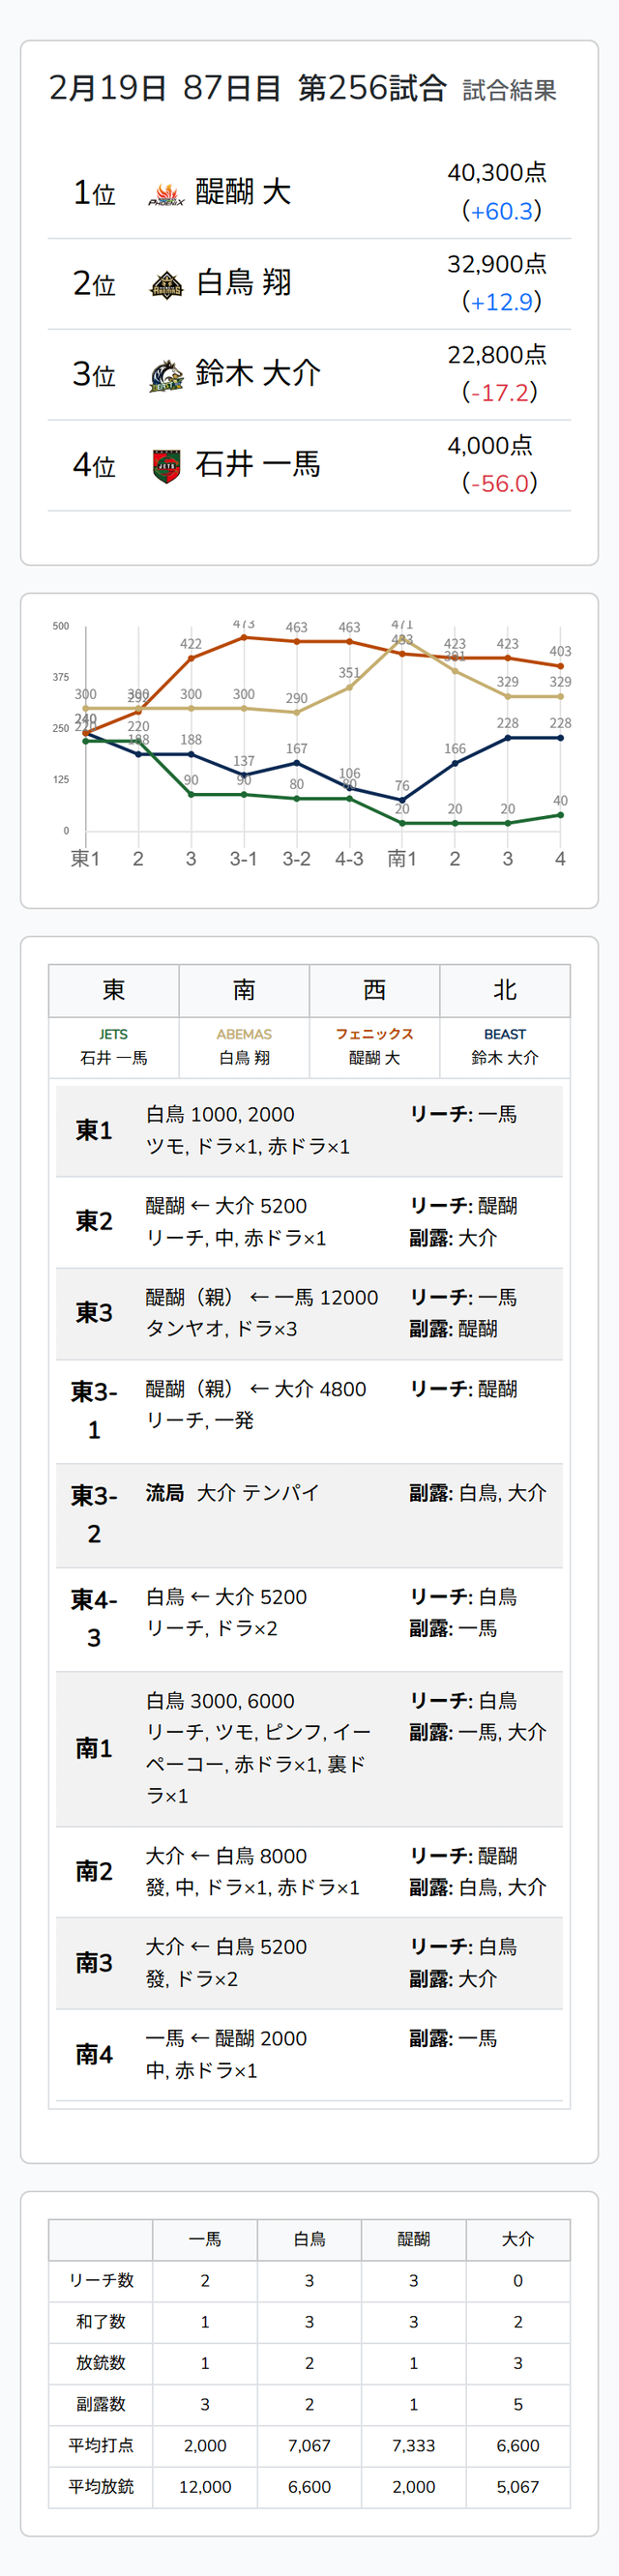619x2576 pixels.
Task: Click the 東 seat column header
Action: [114, 990]
